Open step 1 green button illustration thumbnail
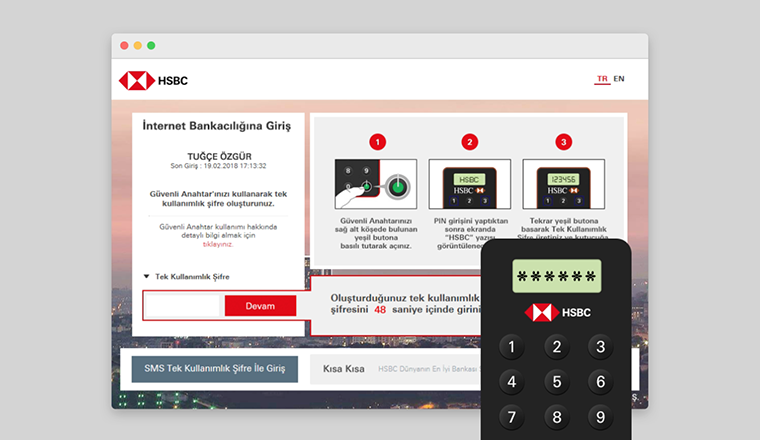 point(376,184)
